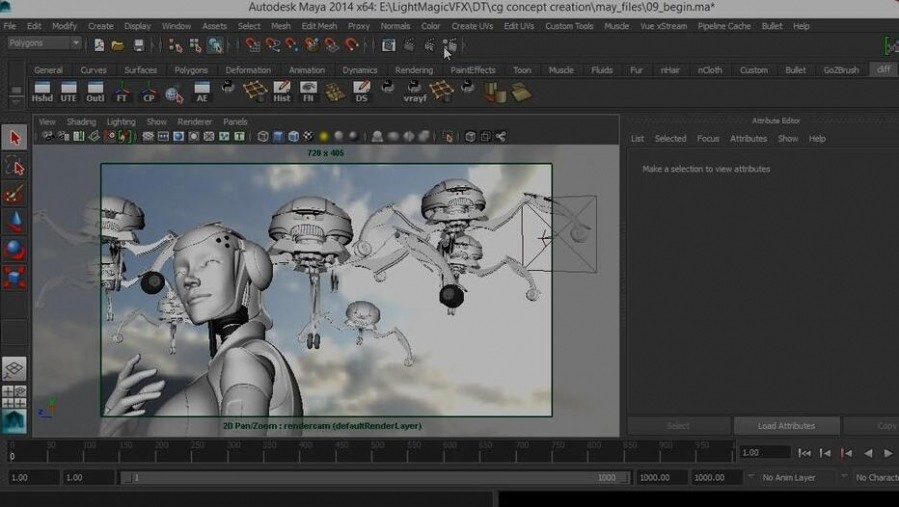The width and height of the screenshot is (899, 507).
Task: Click the Save Scene disk icon
Action: click(x=138, y=45)
